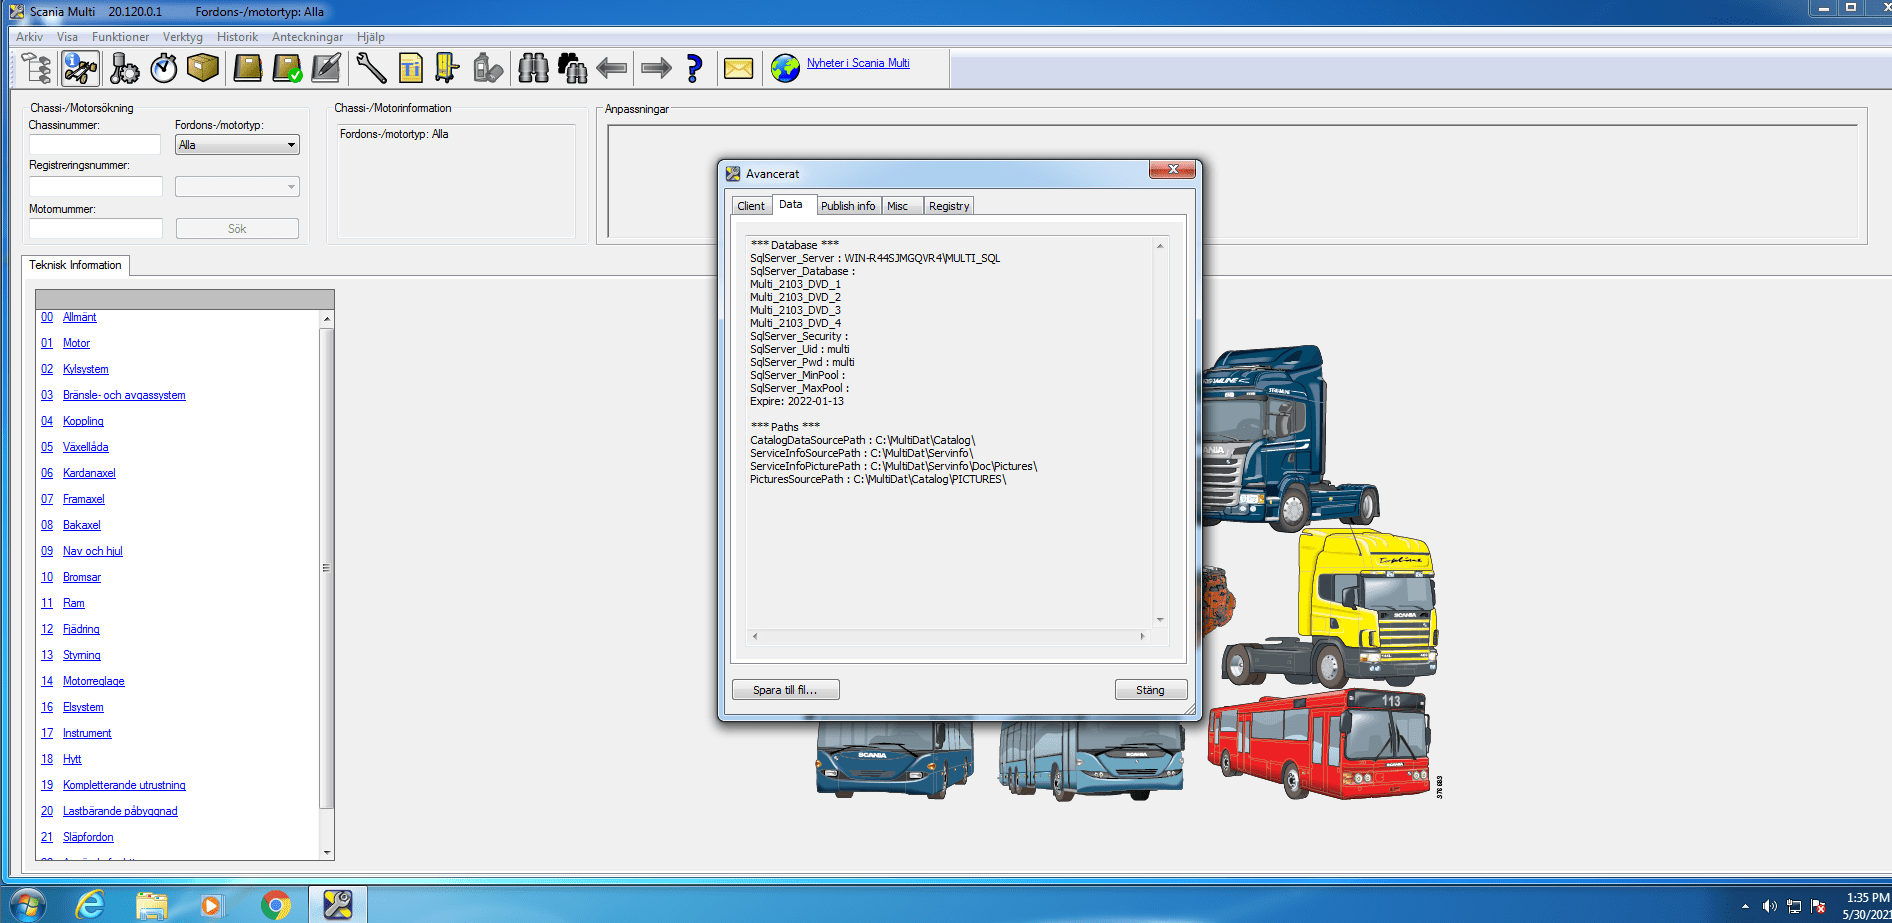The width and height of the screenshot is (1892, 923).
Task: Click the book with green checkmark icon
Action: 288,67
